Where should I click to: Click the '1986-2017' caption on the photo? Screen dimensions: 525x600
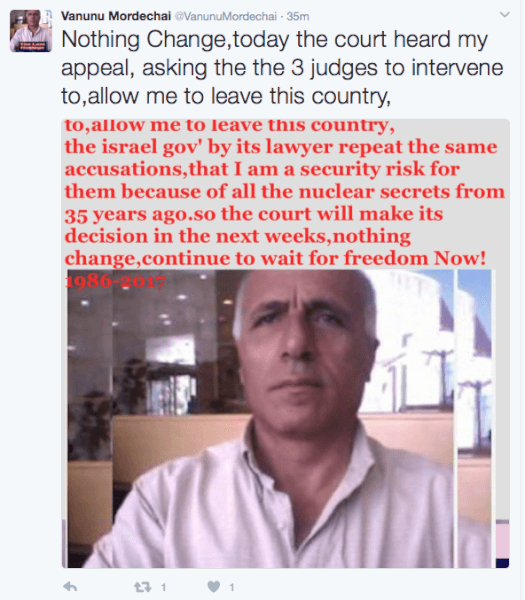[115, 282]
